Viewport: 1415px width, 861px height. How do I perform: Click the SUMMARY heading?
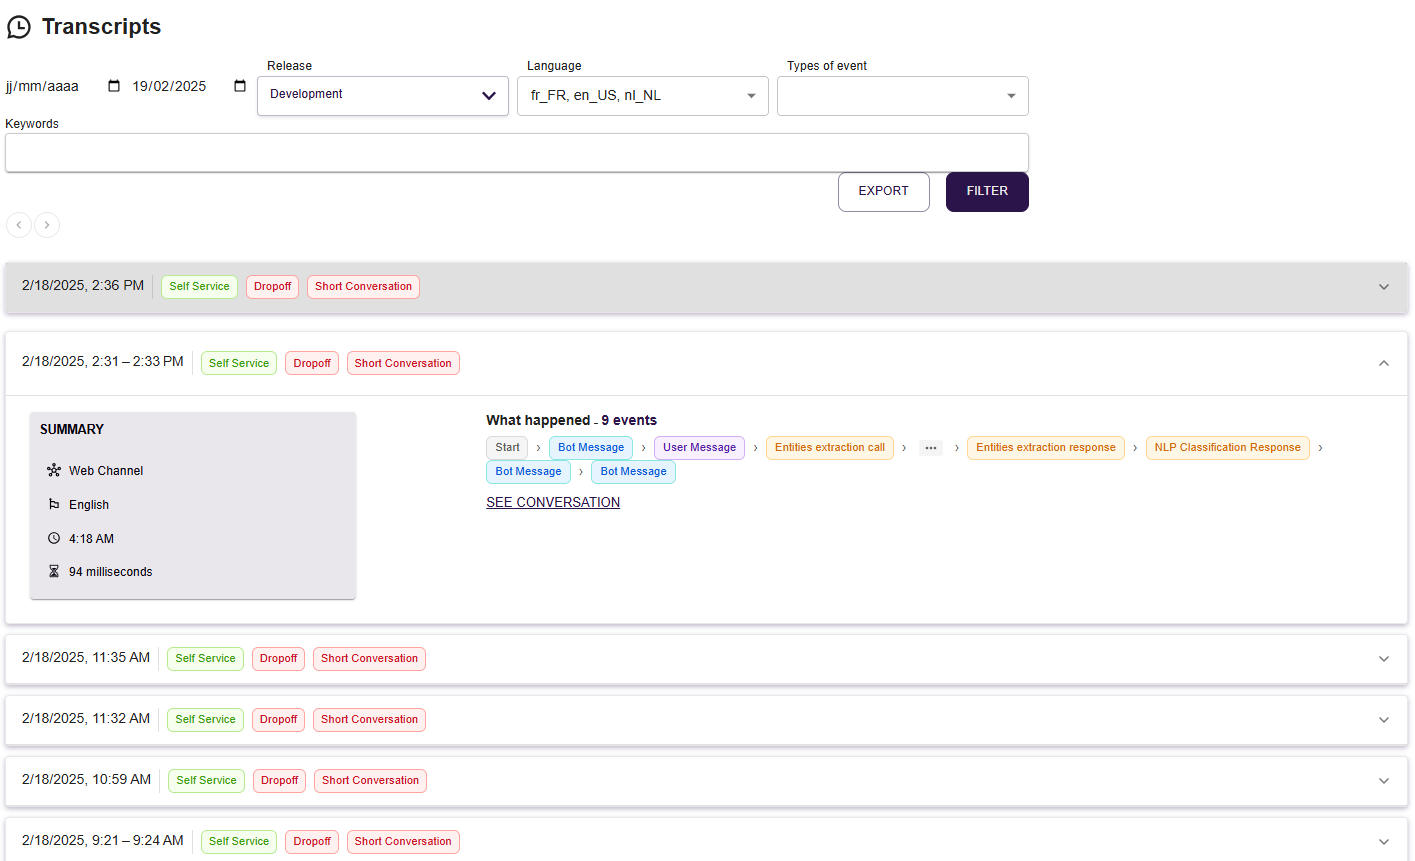tap(72, 429)
